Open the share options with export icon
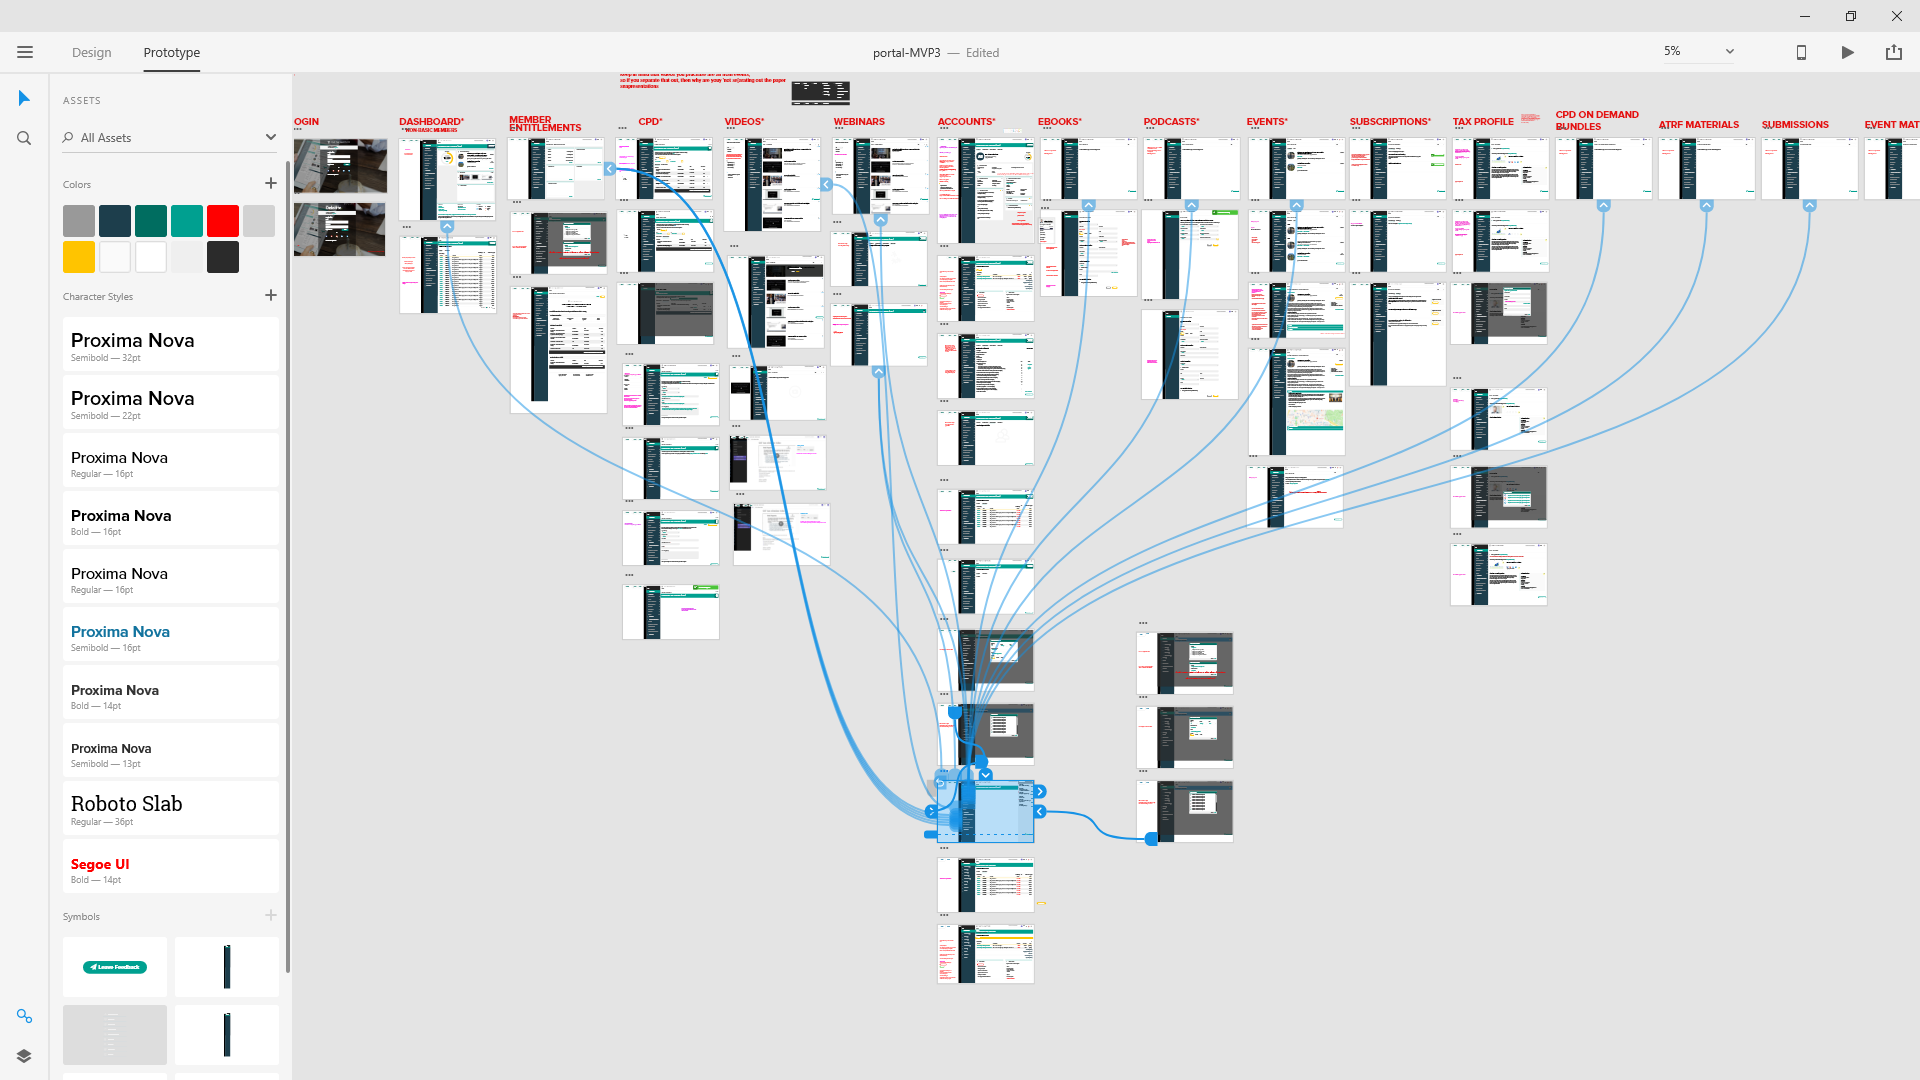1920x1080 pixels. [1894, 52]
